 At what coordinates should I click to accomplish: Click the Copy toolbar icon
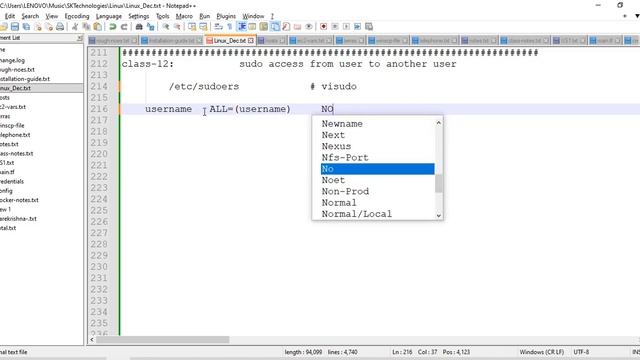[87, 27]
